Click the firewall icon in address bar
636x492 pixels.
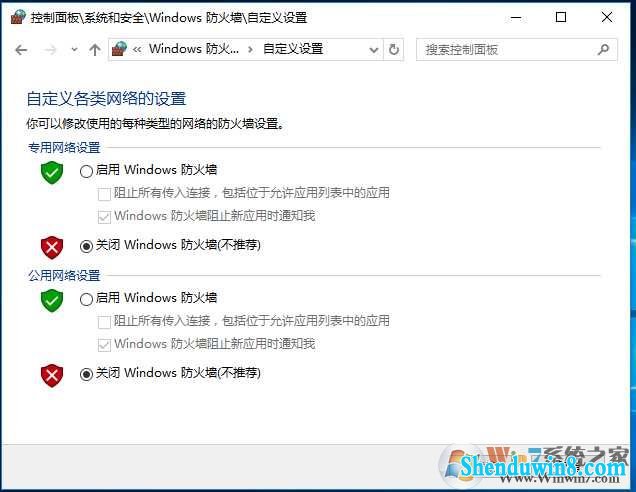[x=119, y=49]
